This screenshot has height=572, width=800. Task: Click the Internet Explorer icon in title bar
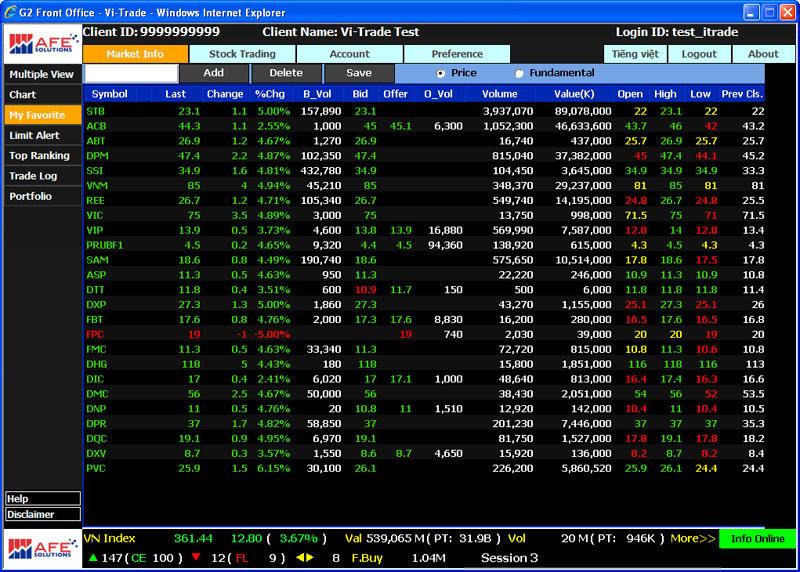10,12
